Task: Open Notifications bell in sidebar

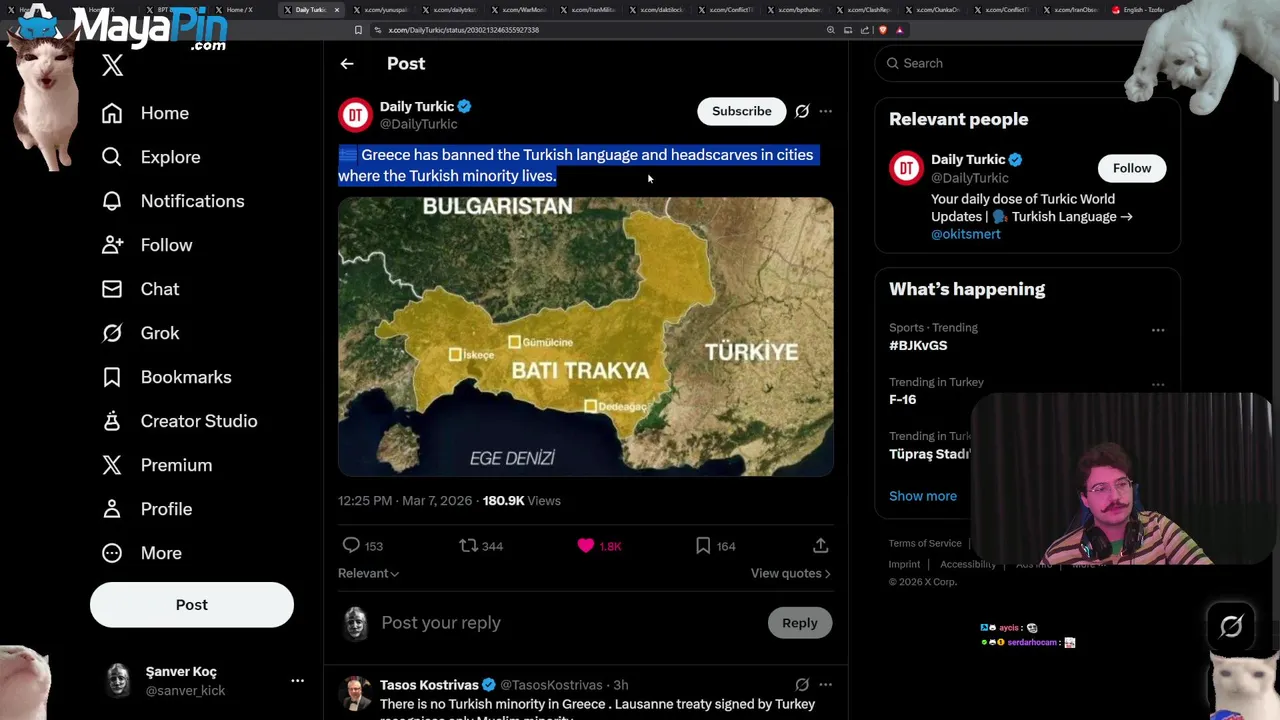Action: (112, 201)
